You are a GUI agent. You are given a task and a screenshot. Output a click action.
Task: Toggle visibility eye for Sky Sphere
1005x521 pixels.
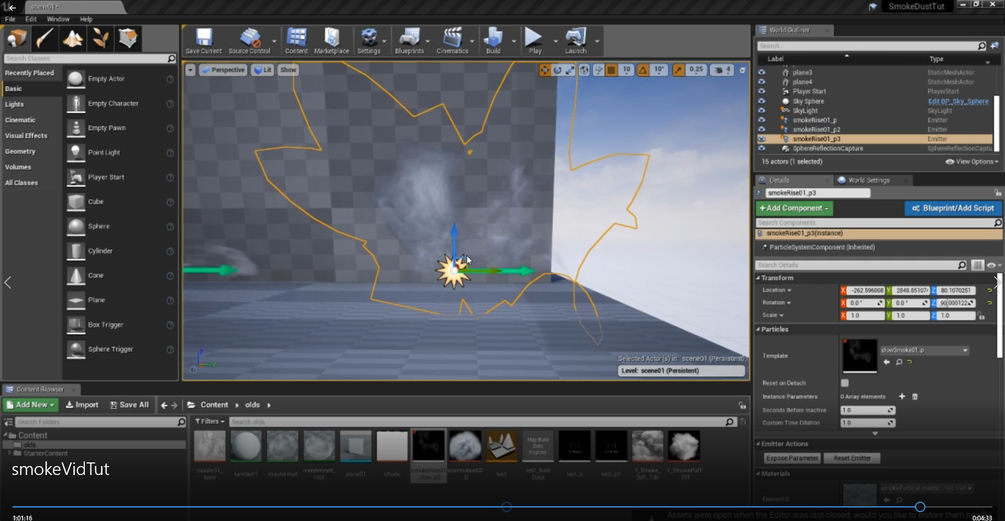pos(761,101)
